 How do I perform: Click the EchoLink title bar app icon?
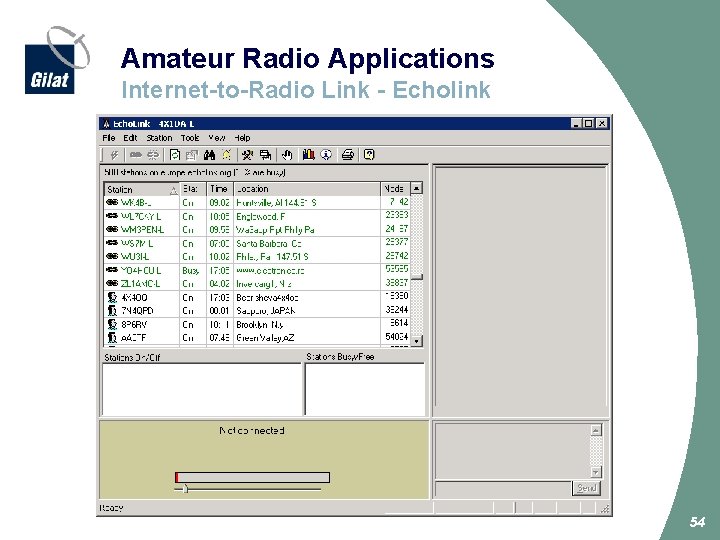107,124
